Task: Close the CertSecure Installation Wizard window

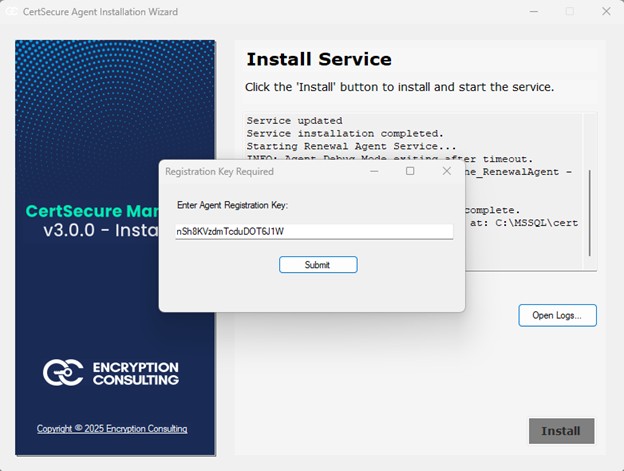Action: pyautogui.click(x=606, y=12)
